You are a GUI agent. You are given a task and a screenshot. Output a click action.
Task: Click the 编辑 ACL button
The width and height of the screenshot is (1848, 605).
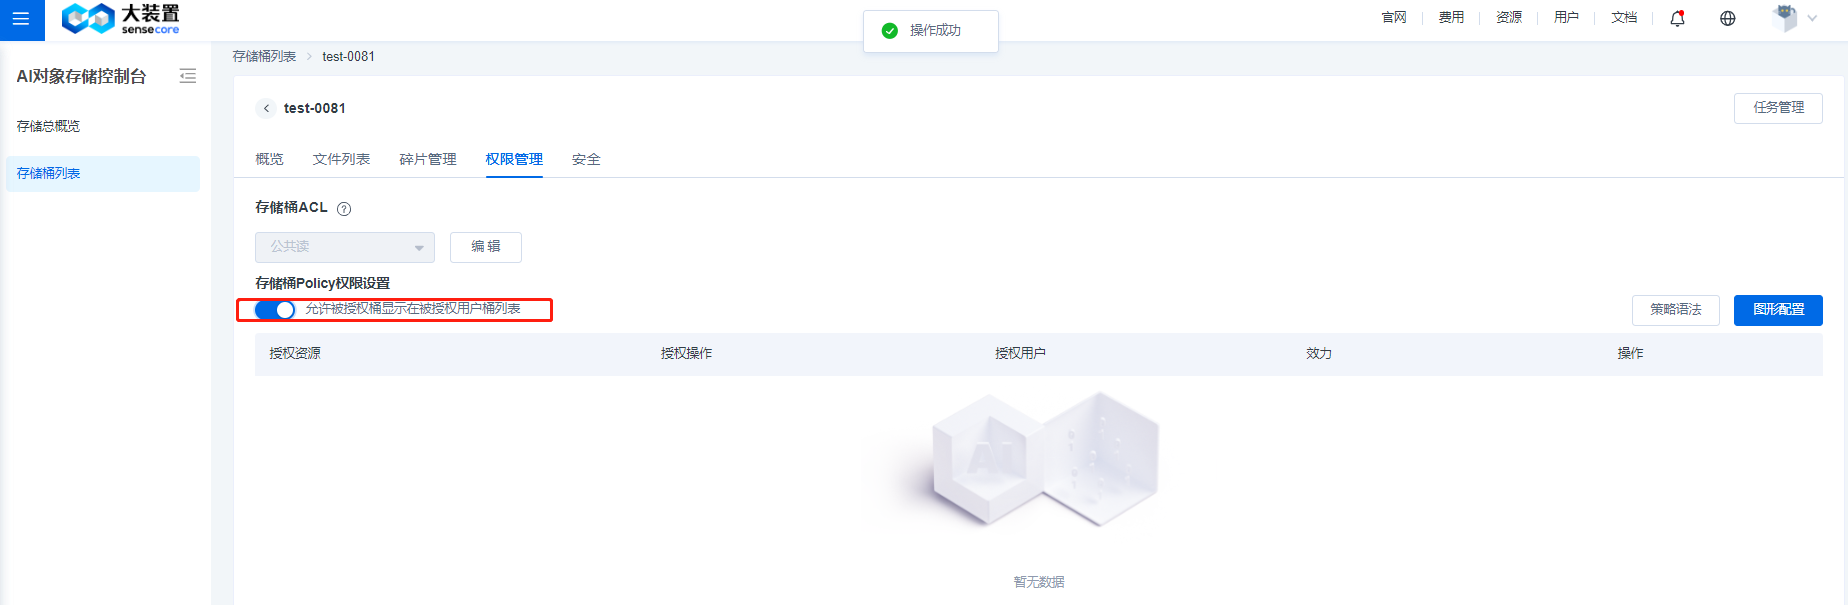pyautogui.click(x=485, y=247)
